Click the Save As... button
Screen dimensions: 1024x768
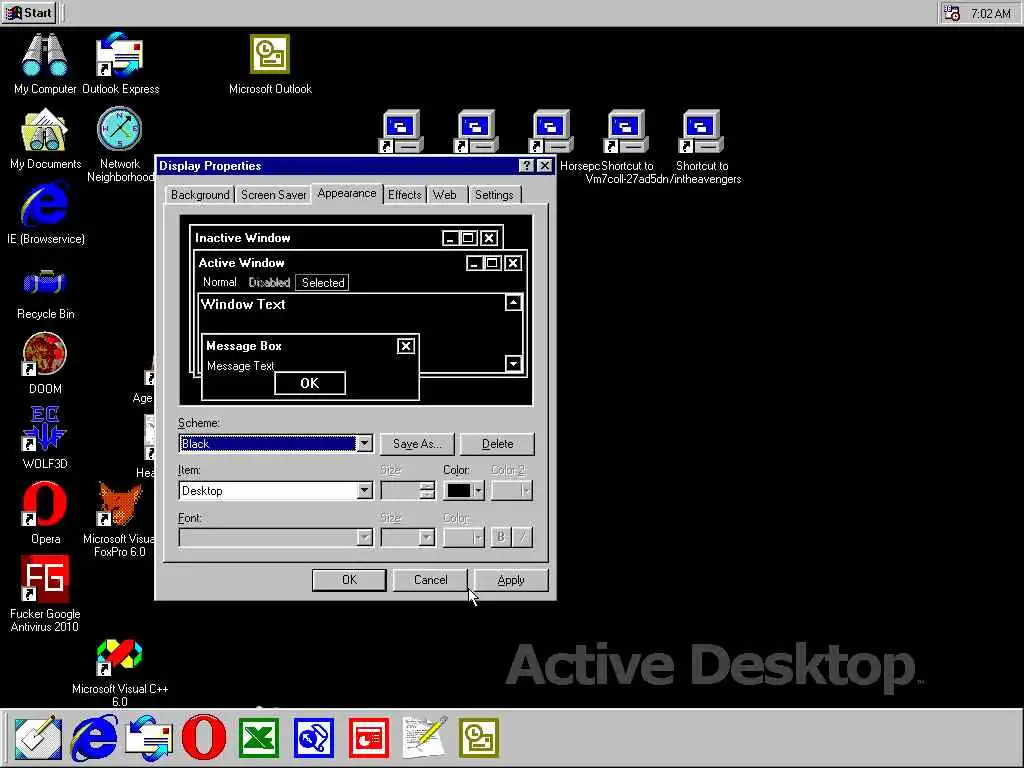417,444
